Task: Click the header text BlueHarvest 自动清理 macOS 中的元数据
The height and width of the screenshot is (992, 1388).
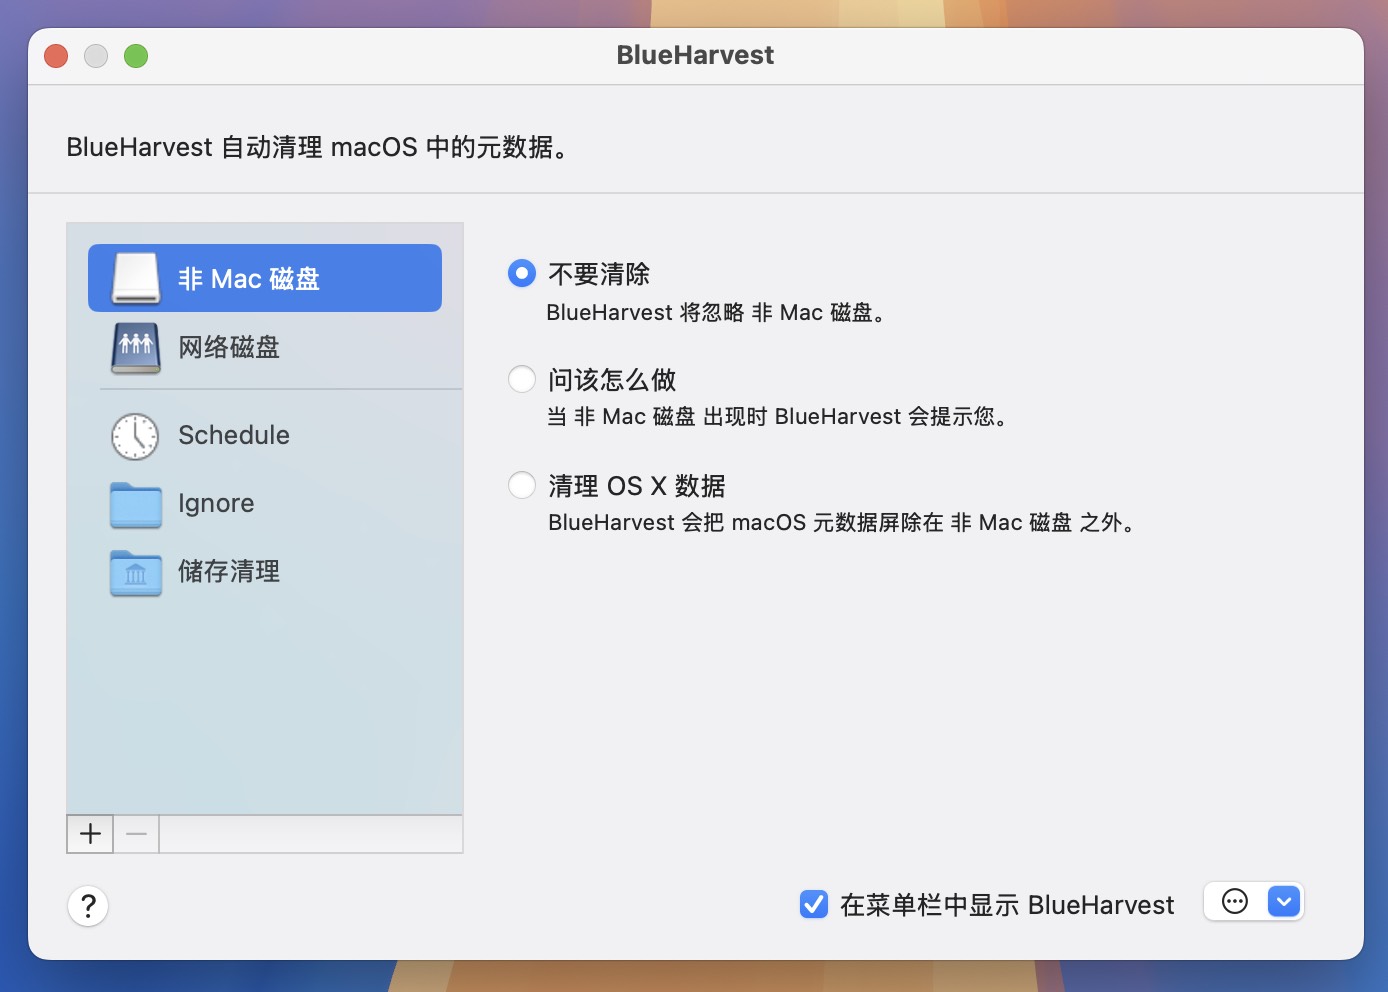Action: coord(317,148)
